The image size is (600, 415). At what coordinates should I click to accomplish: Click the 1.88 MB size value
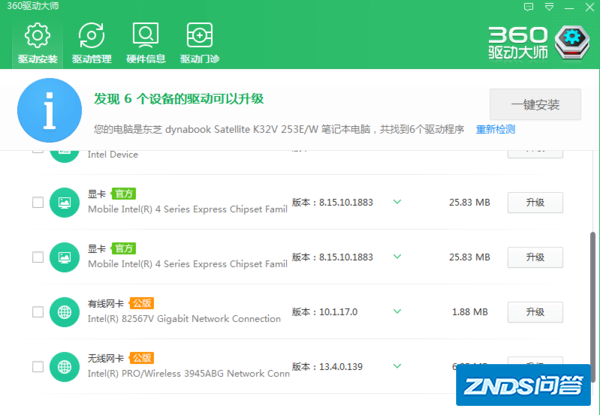coord(470,312)
